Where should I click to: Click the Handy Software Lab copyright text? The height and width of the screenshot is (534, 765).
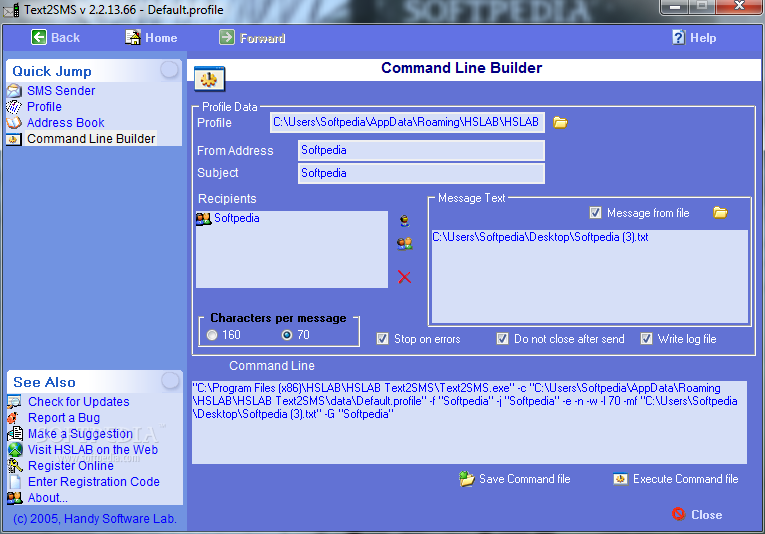[x=95, y=518]
